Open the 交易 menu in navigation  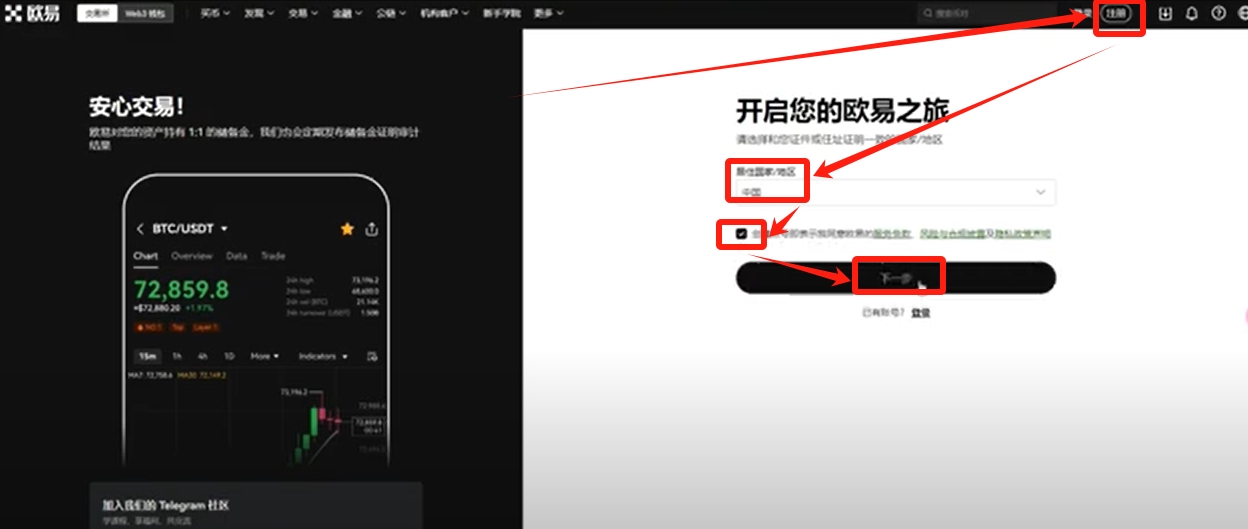303,14
